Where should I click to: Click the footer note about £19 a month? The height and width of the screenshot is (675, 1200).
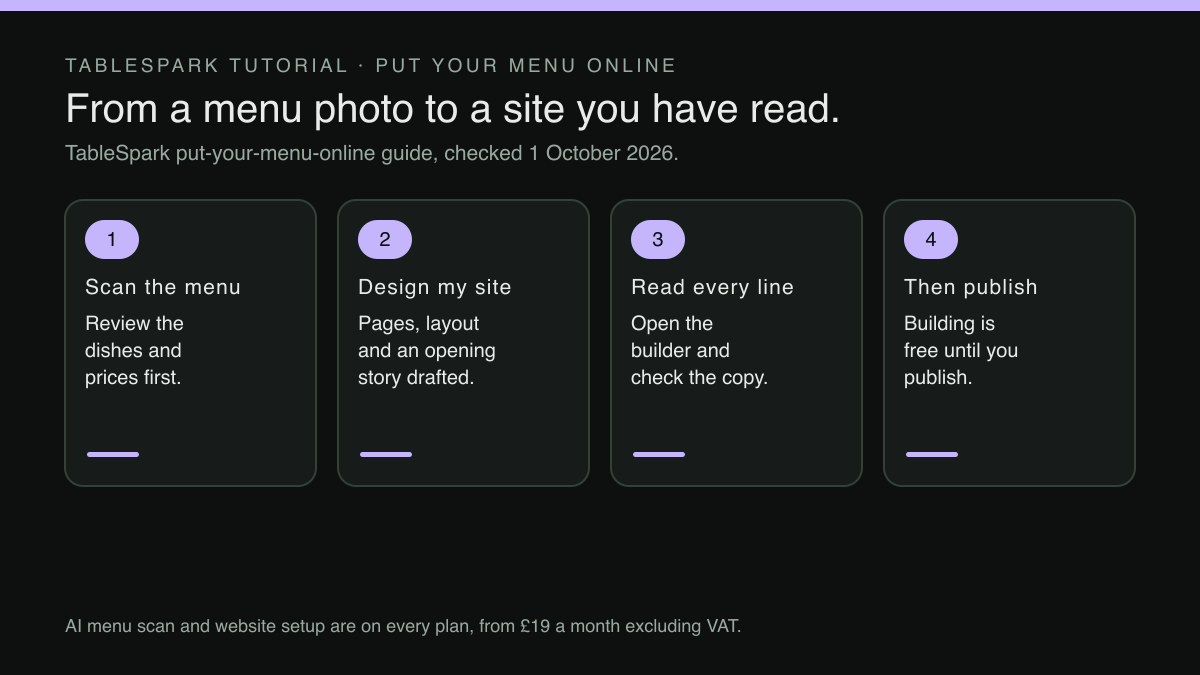tap(403, 626)
